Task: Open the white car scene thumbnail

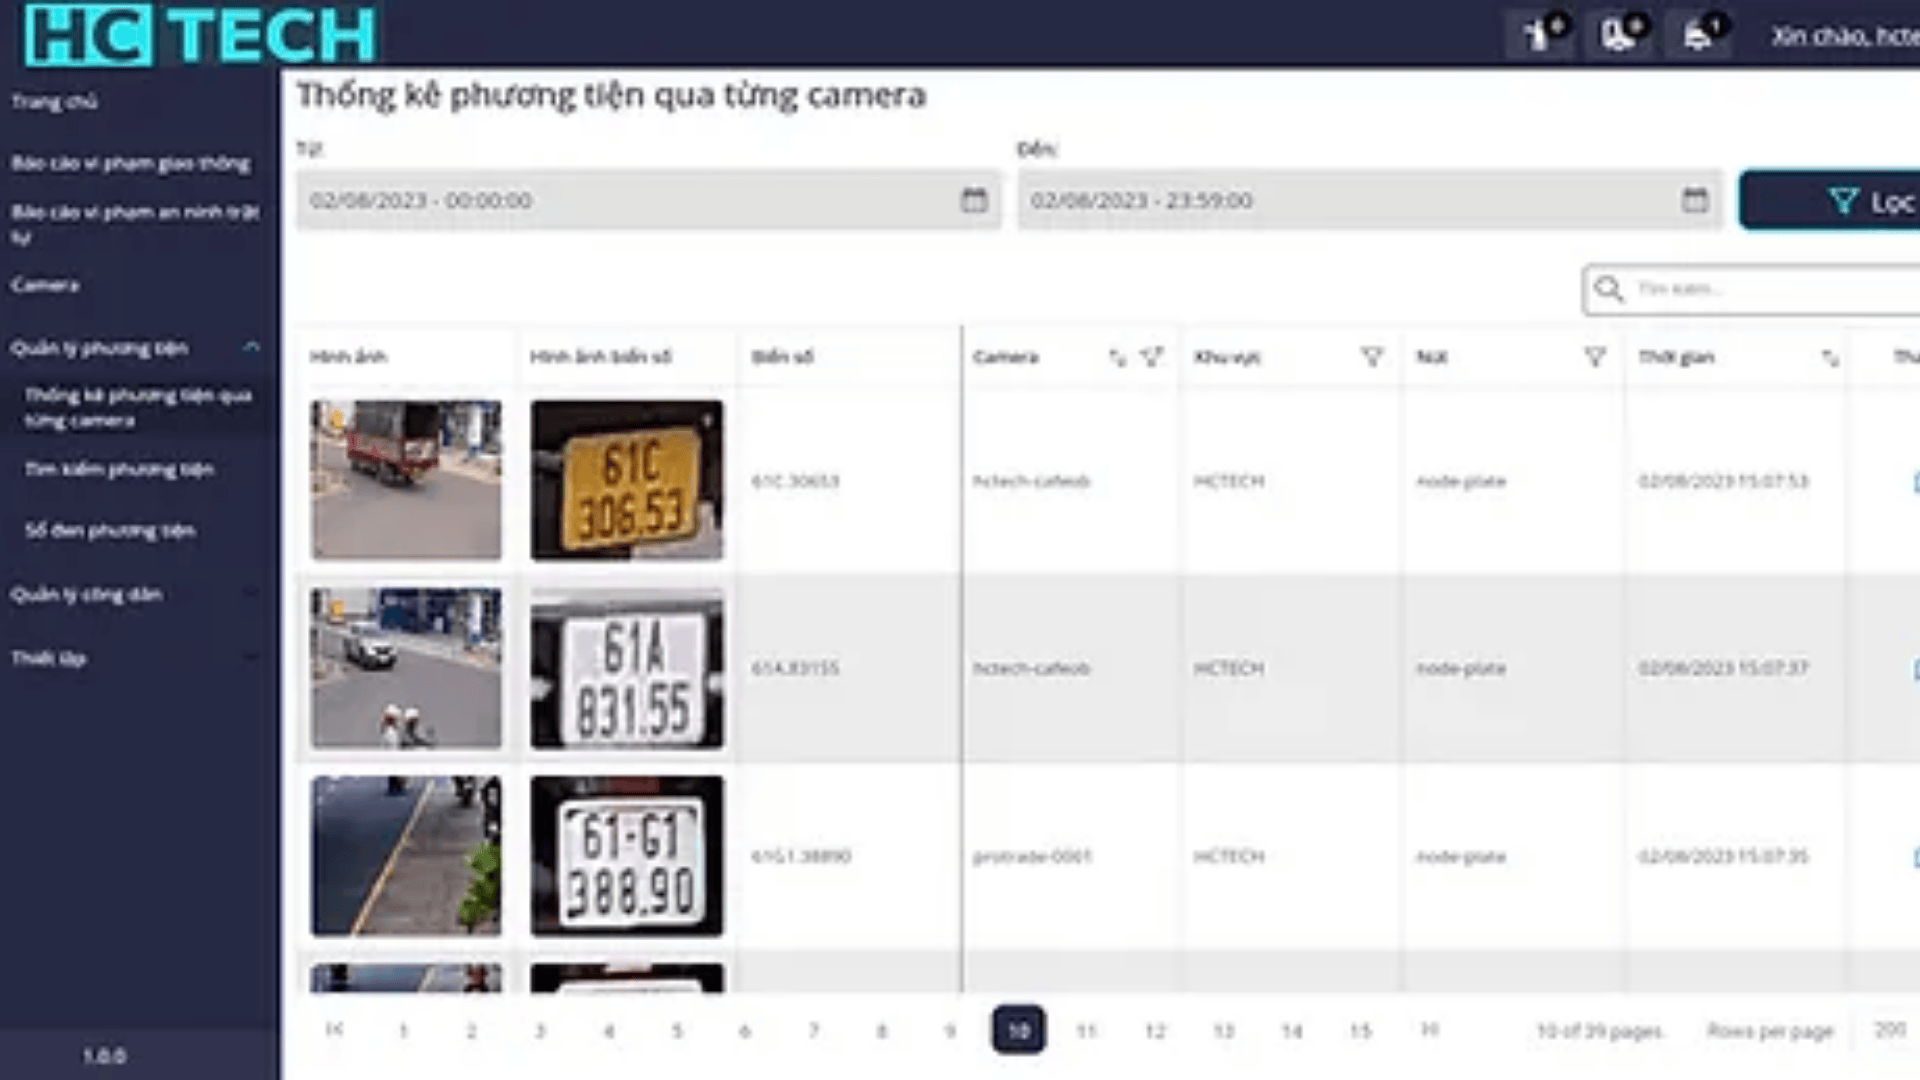Action: pyautogui.click(x=406, y=668)
